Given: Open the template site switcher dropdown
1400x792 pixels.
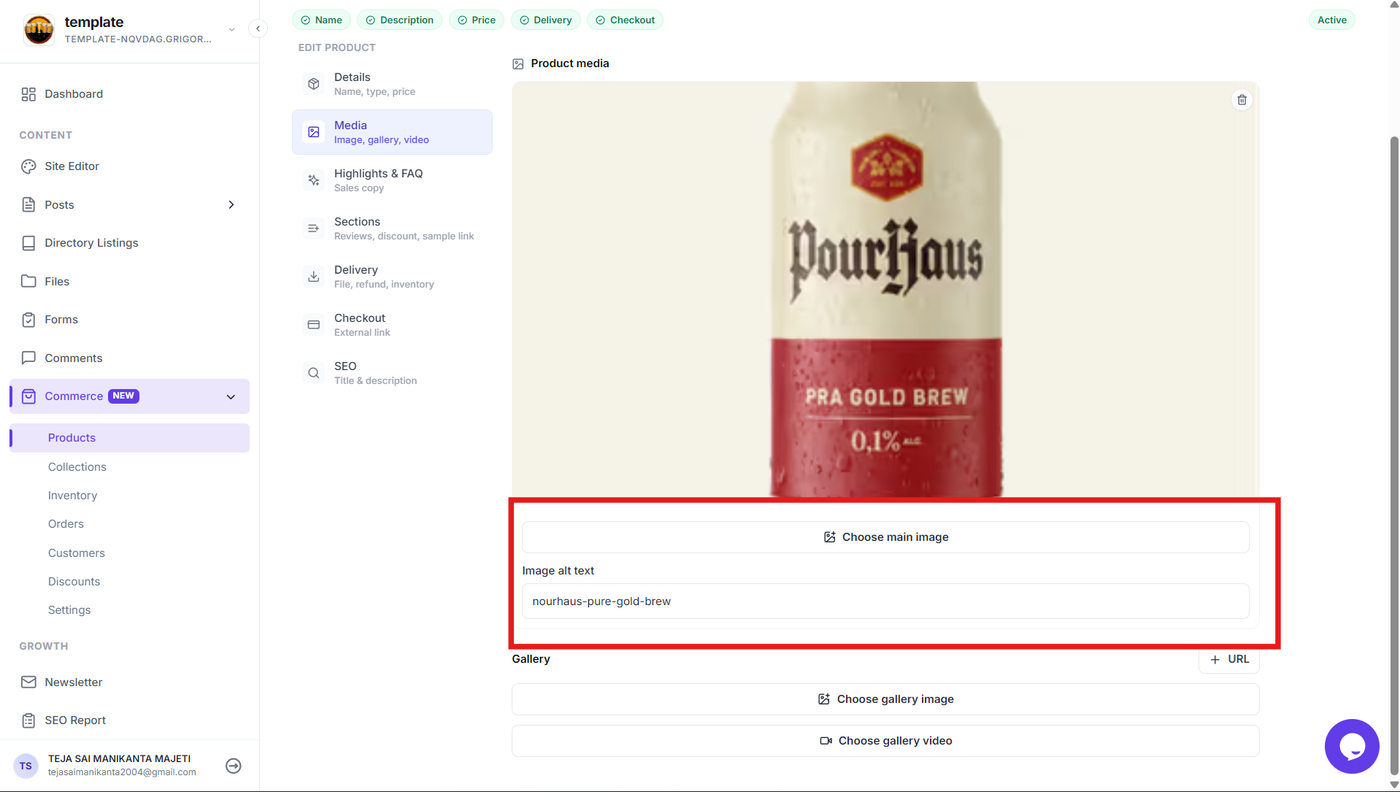Looking at the screenshot, I should [x=232, y=30].
